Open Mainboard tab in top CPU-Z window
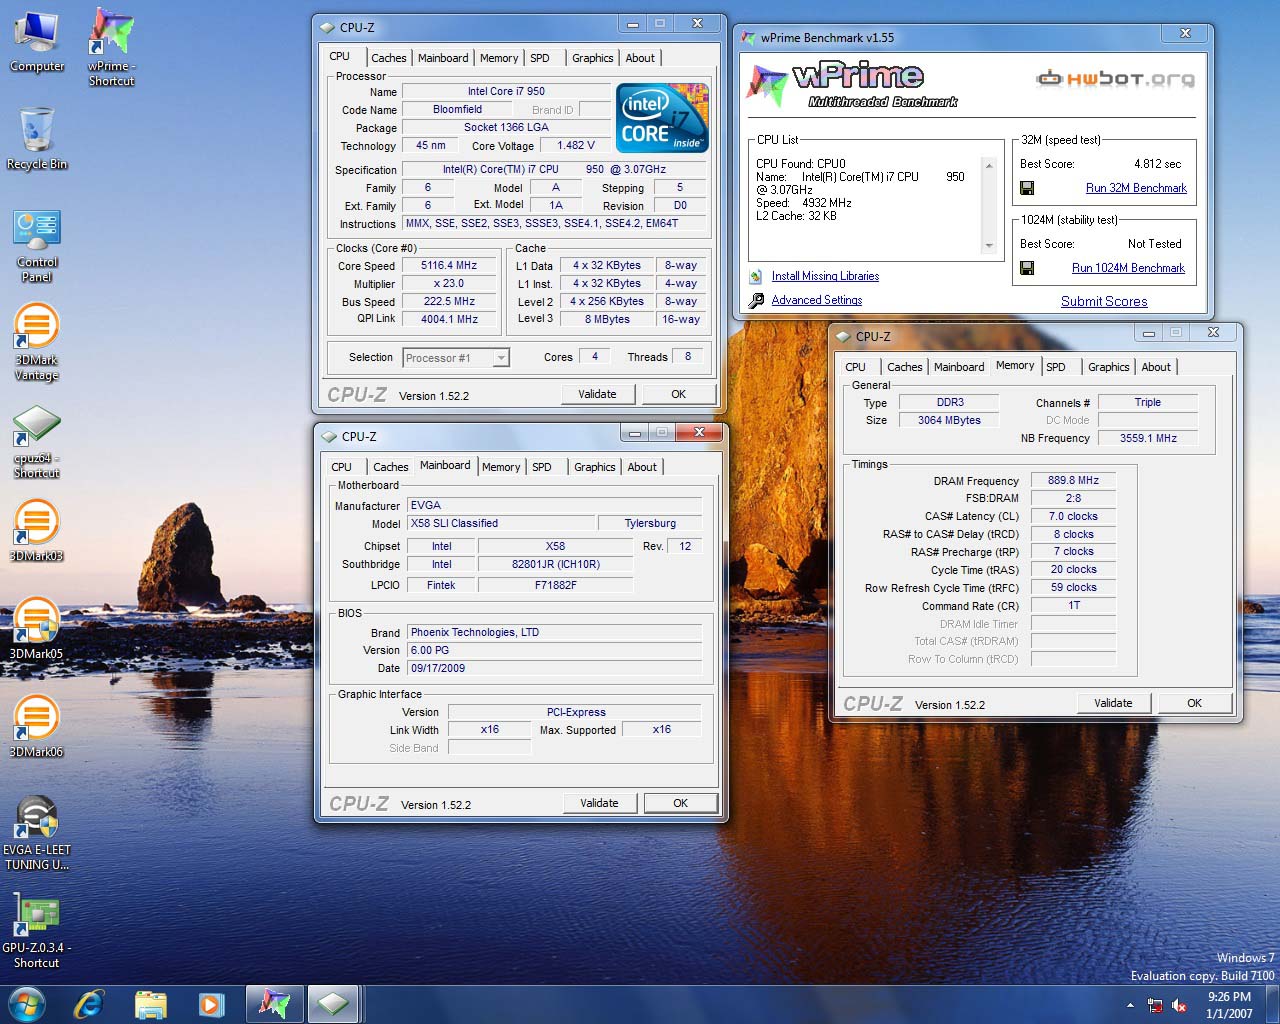 (443, 58)
